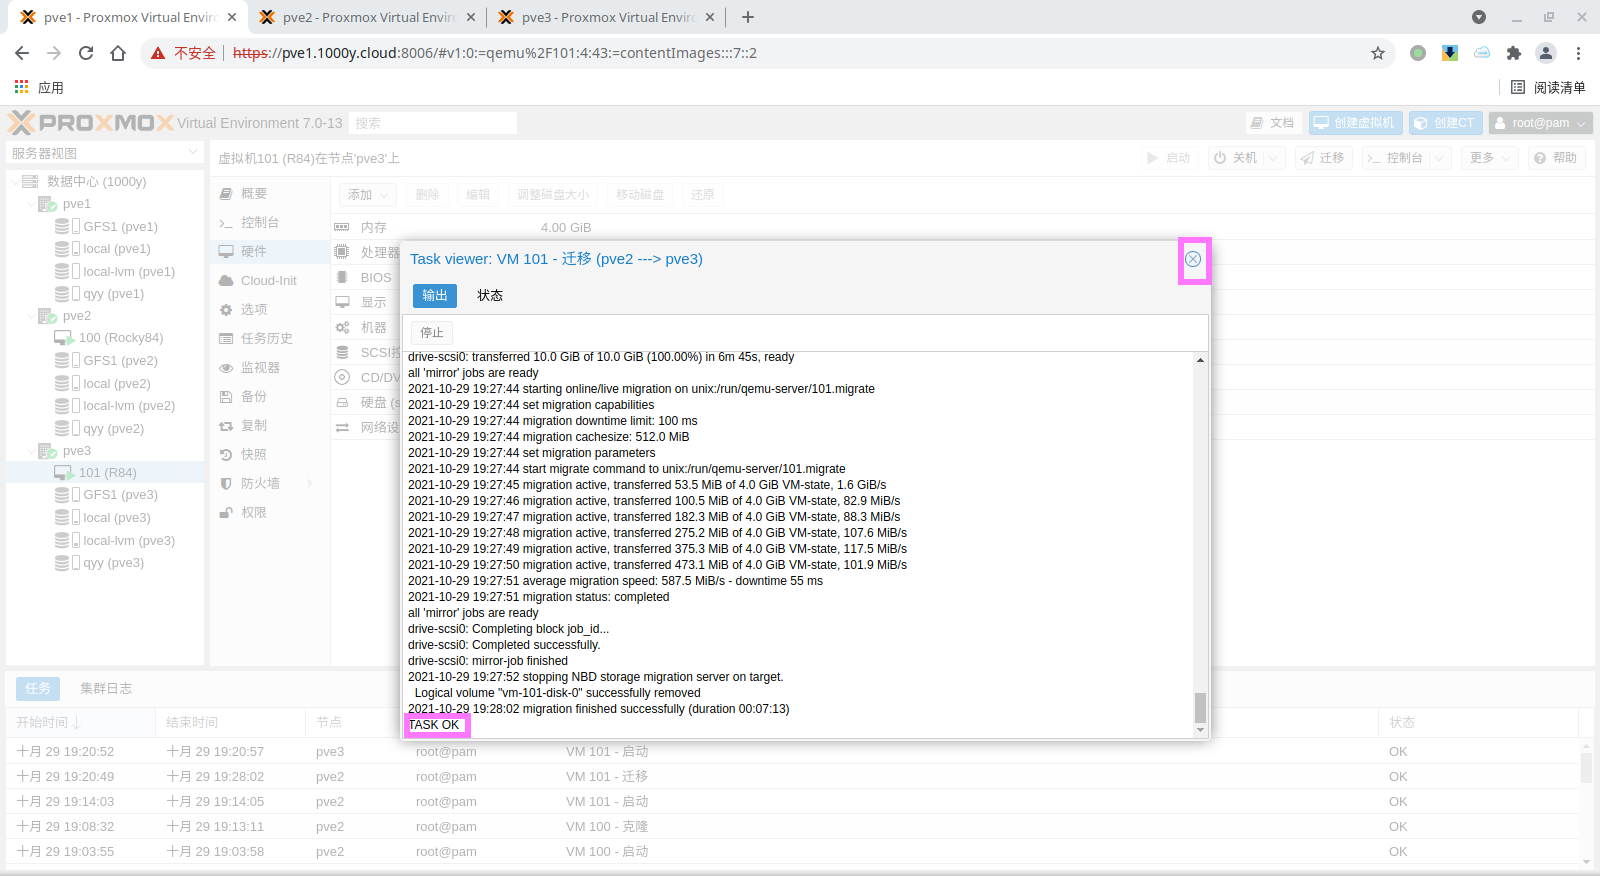Select the 输出 tab in Task viewer
Screen dimensions: 1600x876
point(434,295)
